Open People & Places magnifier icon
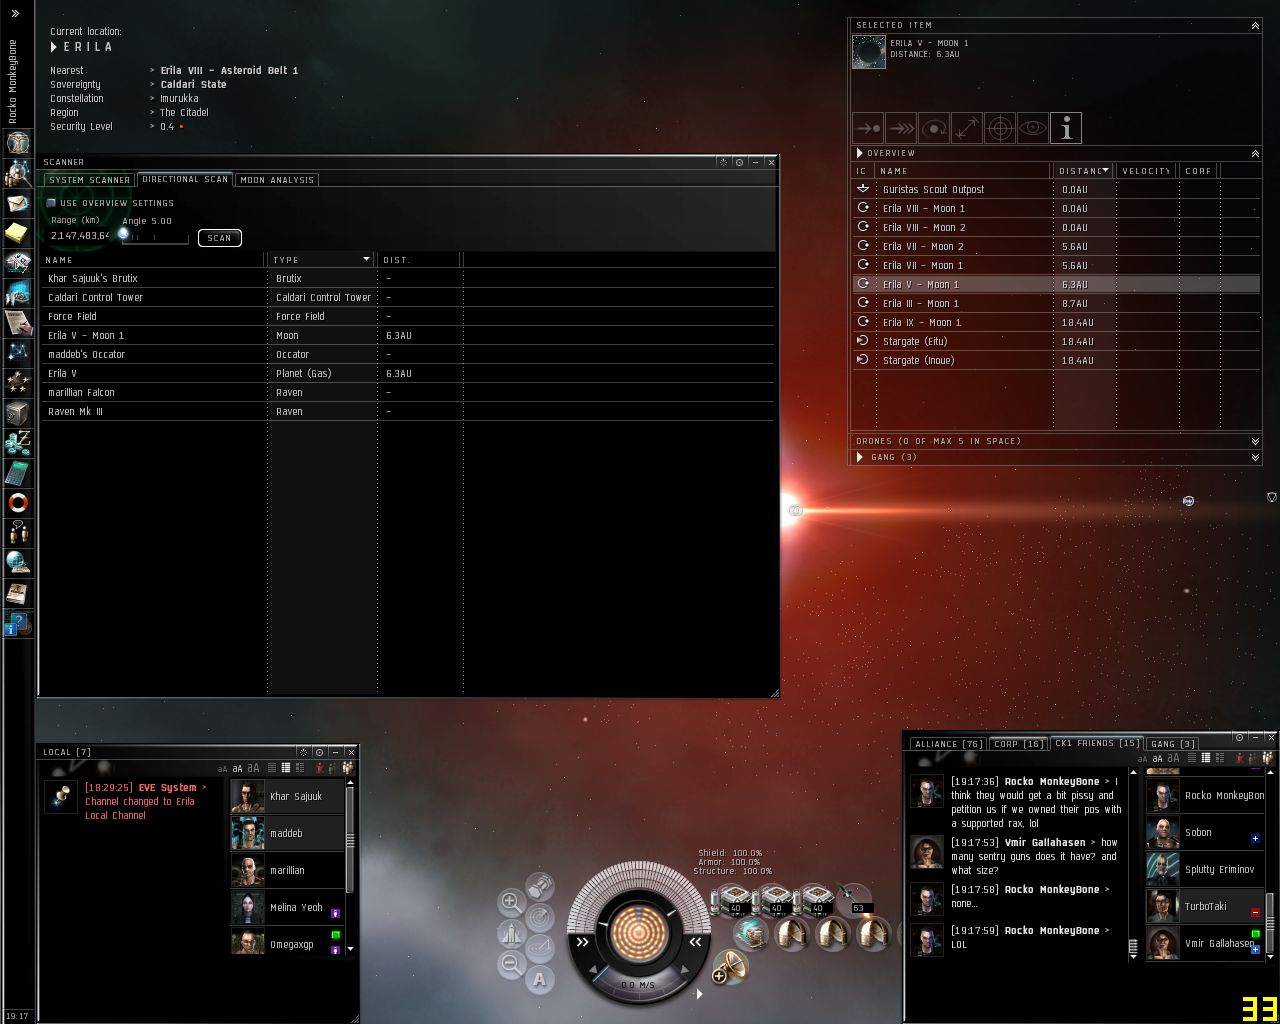 pyautogui.click(x=18, y=173)
